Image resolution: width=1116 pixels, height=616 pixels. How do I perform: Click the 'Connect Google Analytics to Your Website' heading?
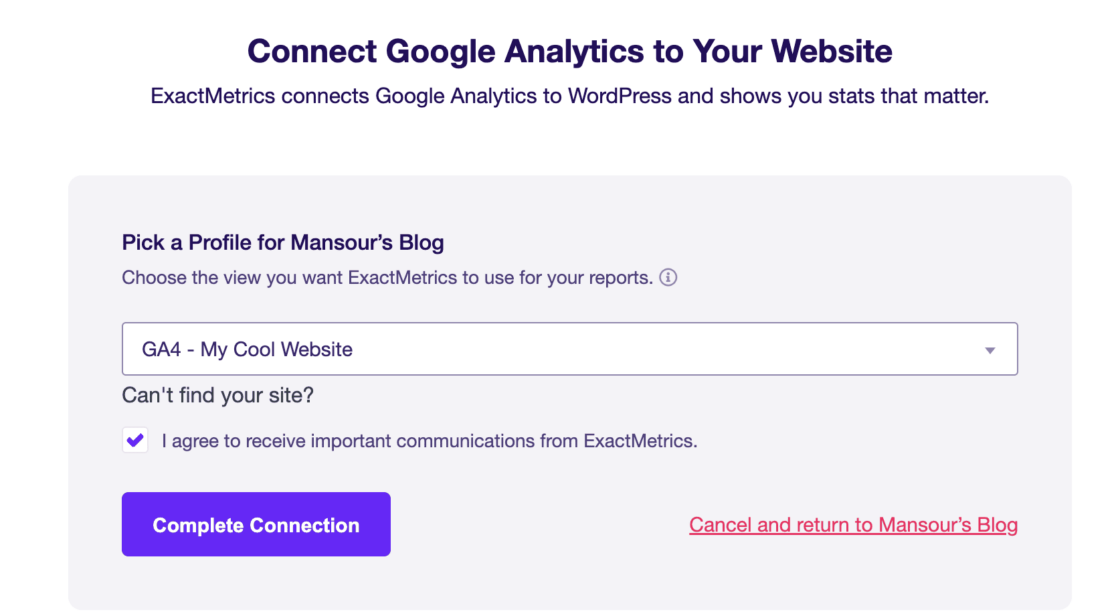point(569,51)
